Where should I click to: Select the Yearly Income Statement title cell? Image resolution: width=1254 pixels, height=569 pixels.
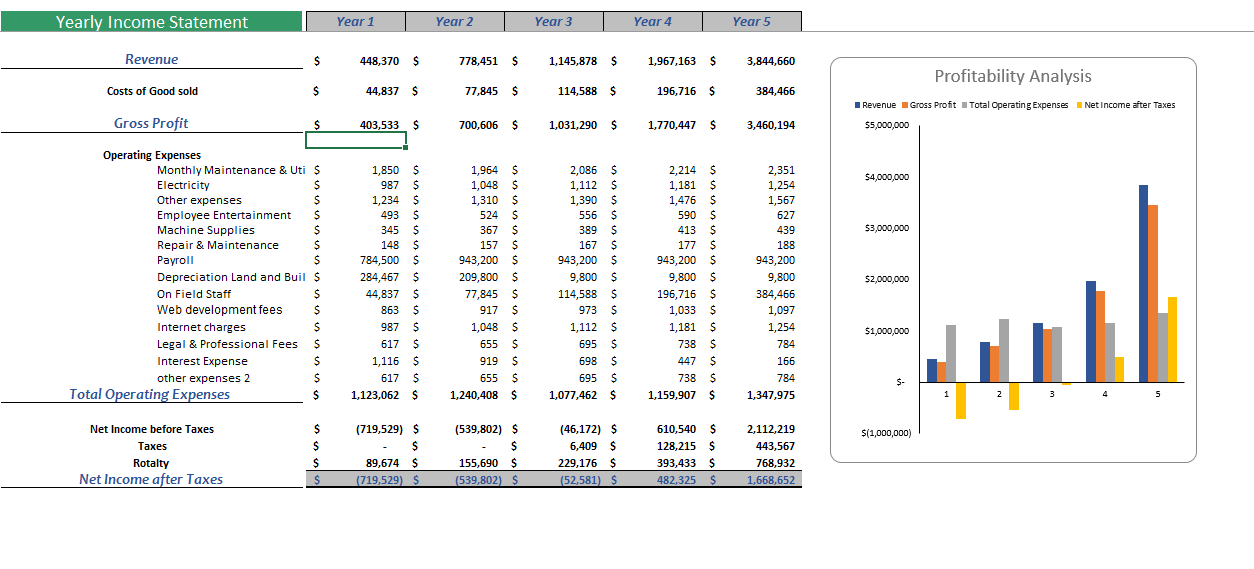(152, 22)
